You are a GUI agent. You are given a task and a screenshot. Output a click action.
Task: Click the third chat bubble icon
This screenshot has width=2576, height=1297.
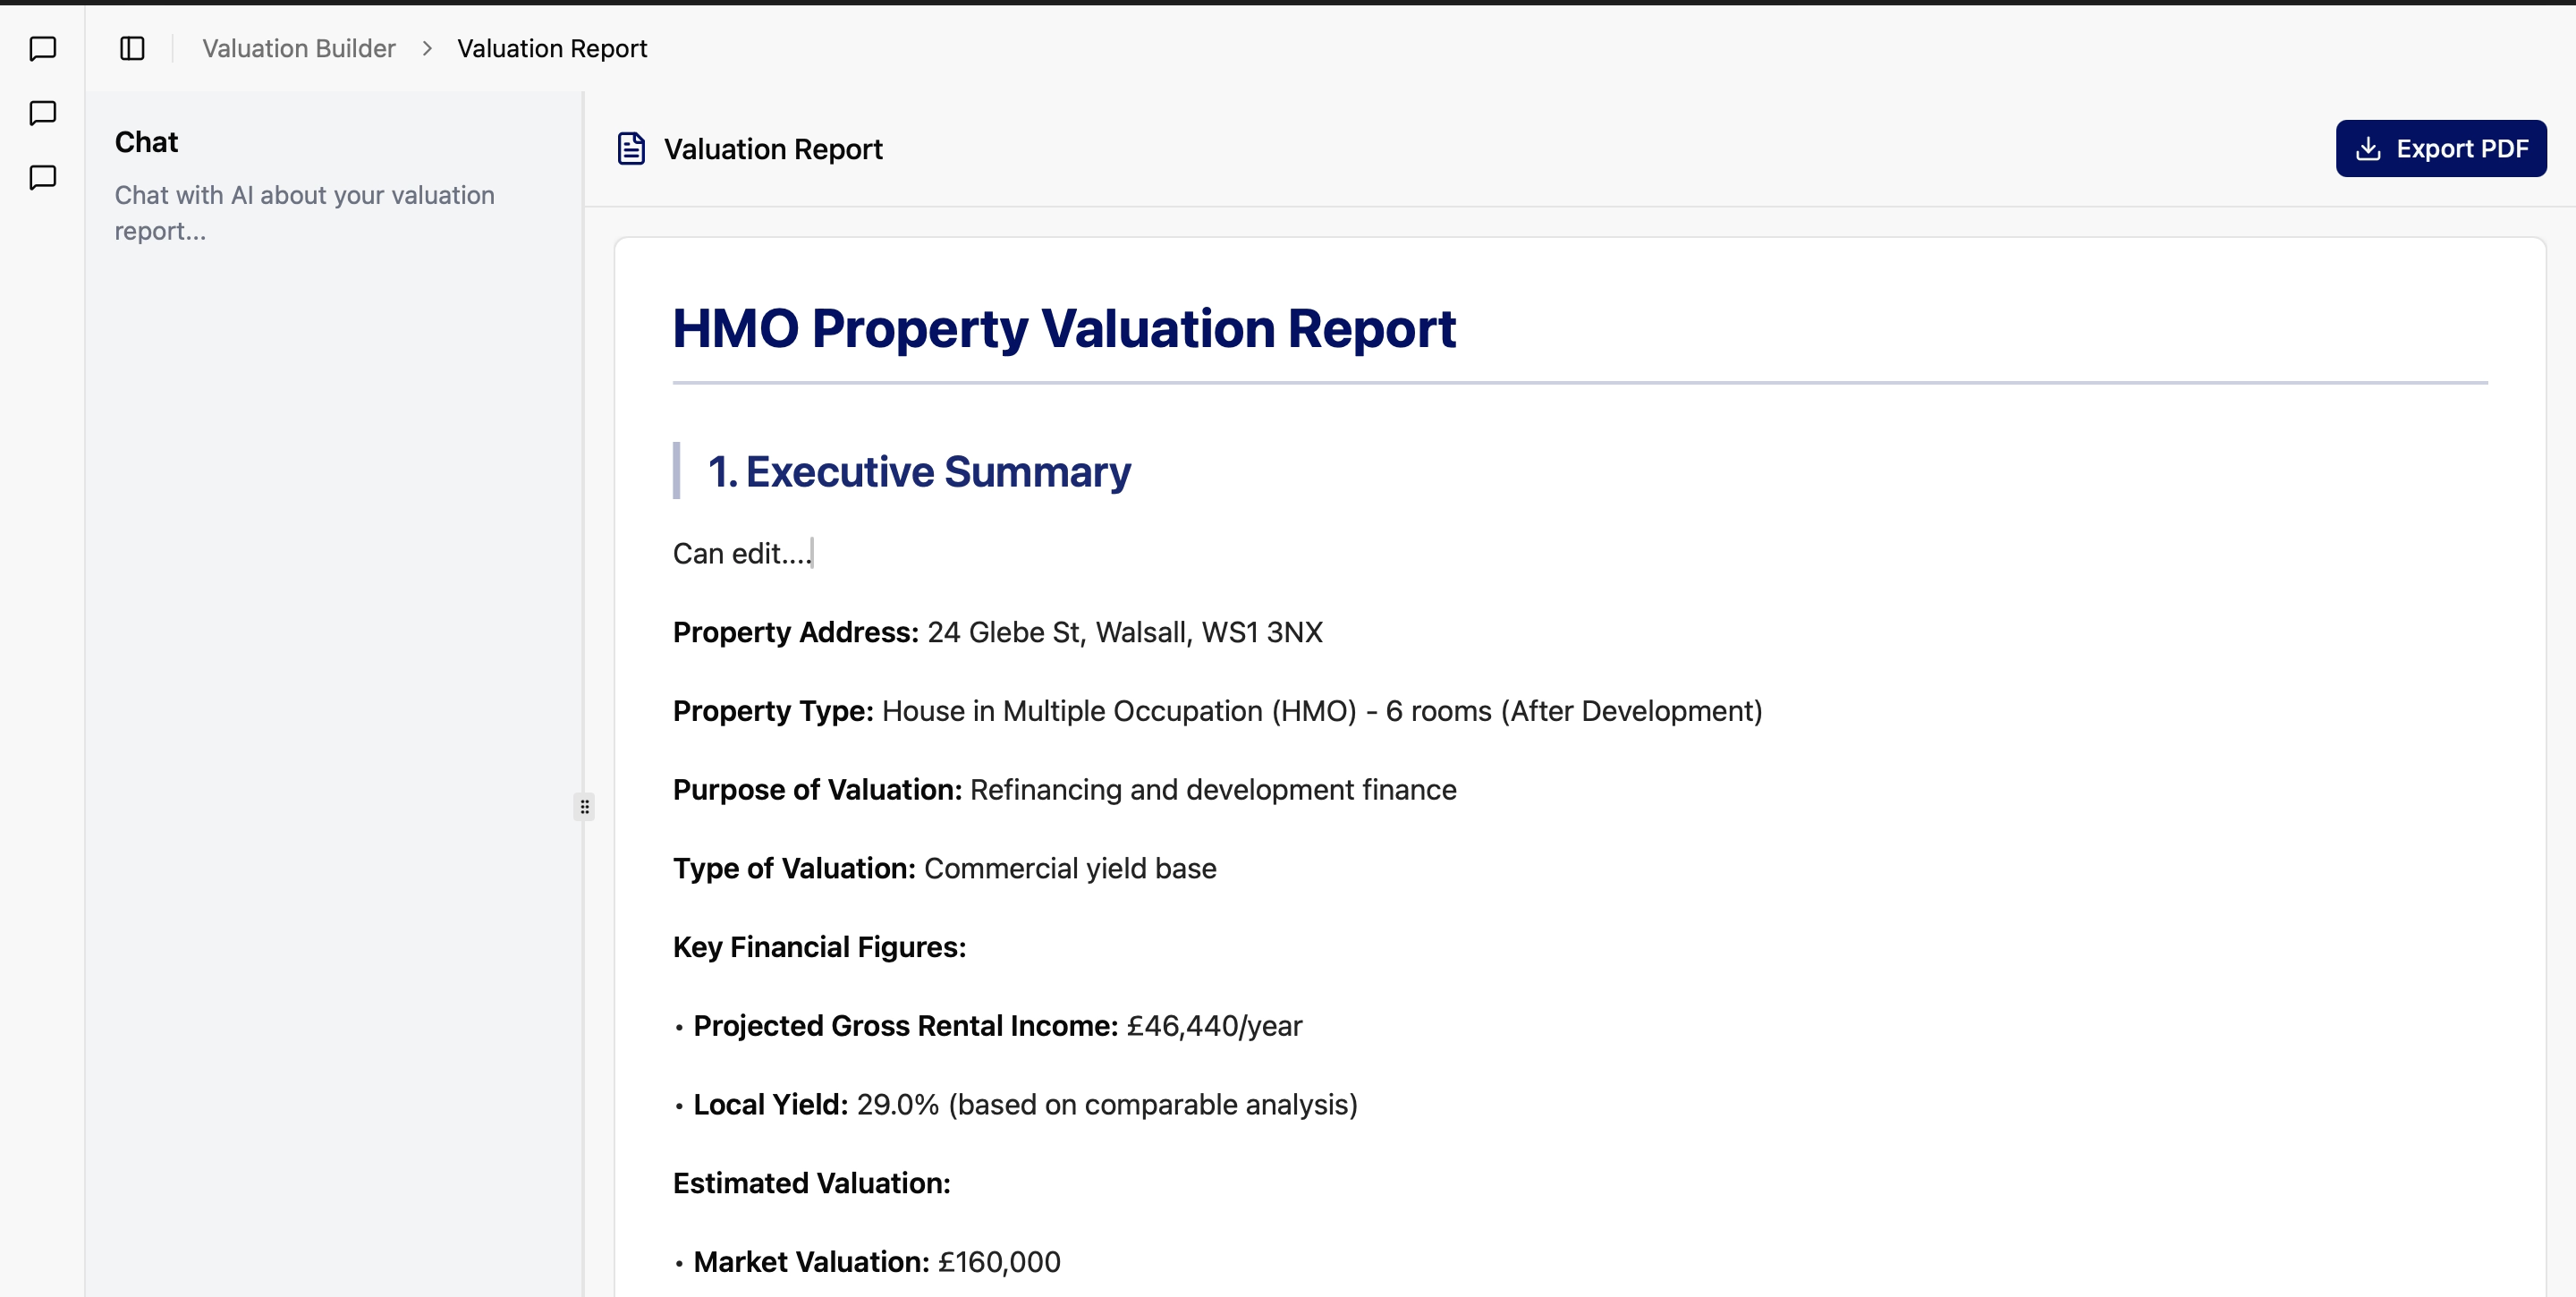click(42, 178)
